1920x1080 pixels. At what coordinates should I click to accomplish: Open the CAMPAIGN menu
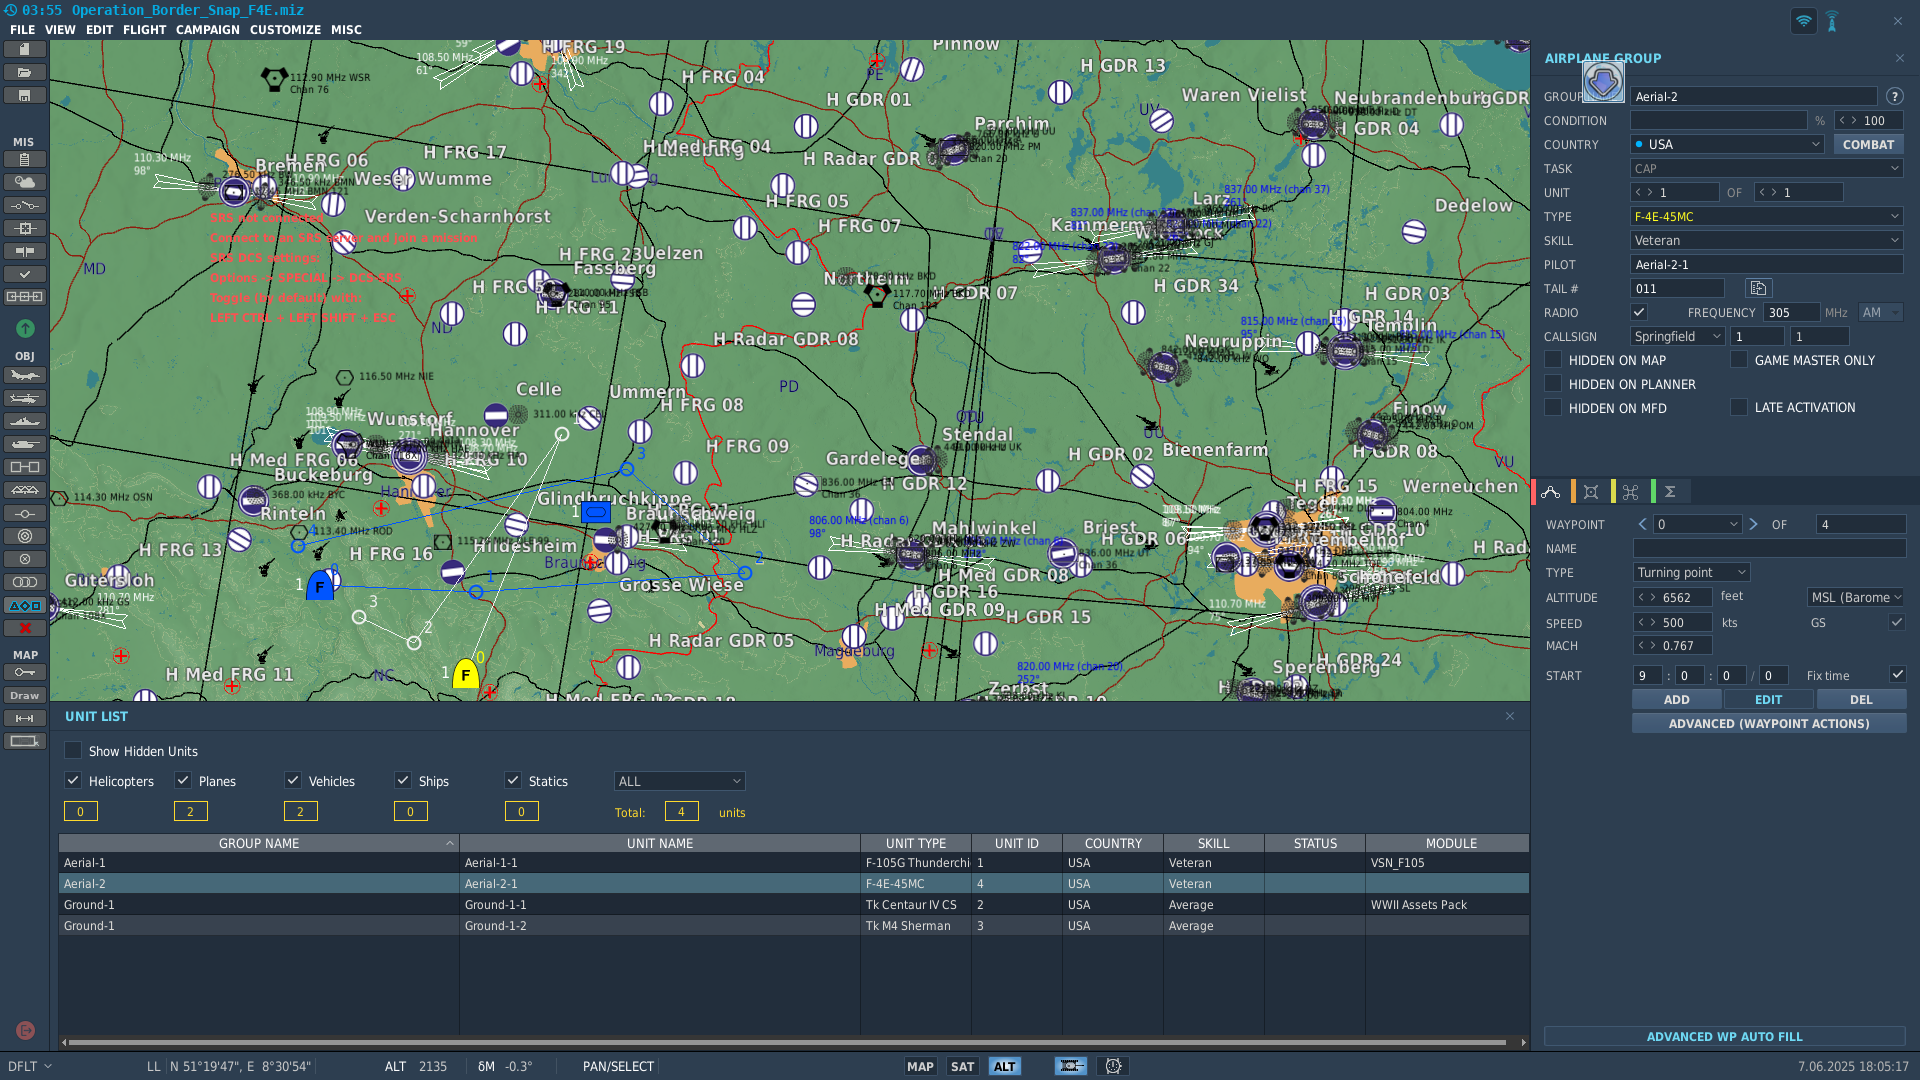[208, 30]
